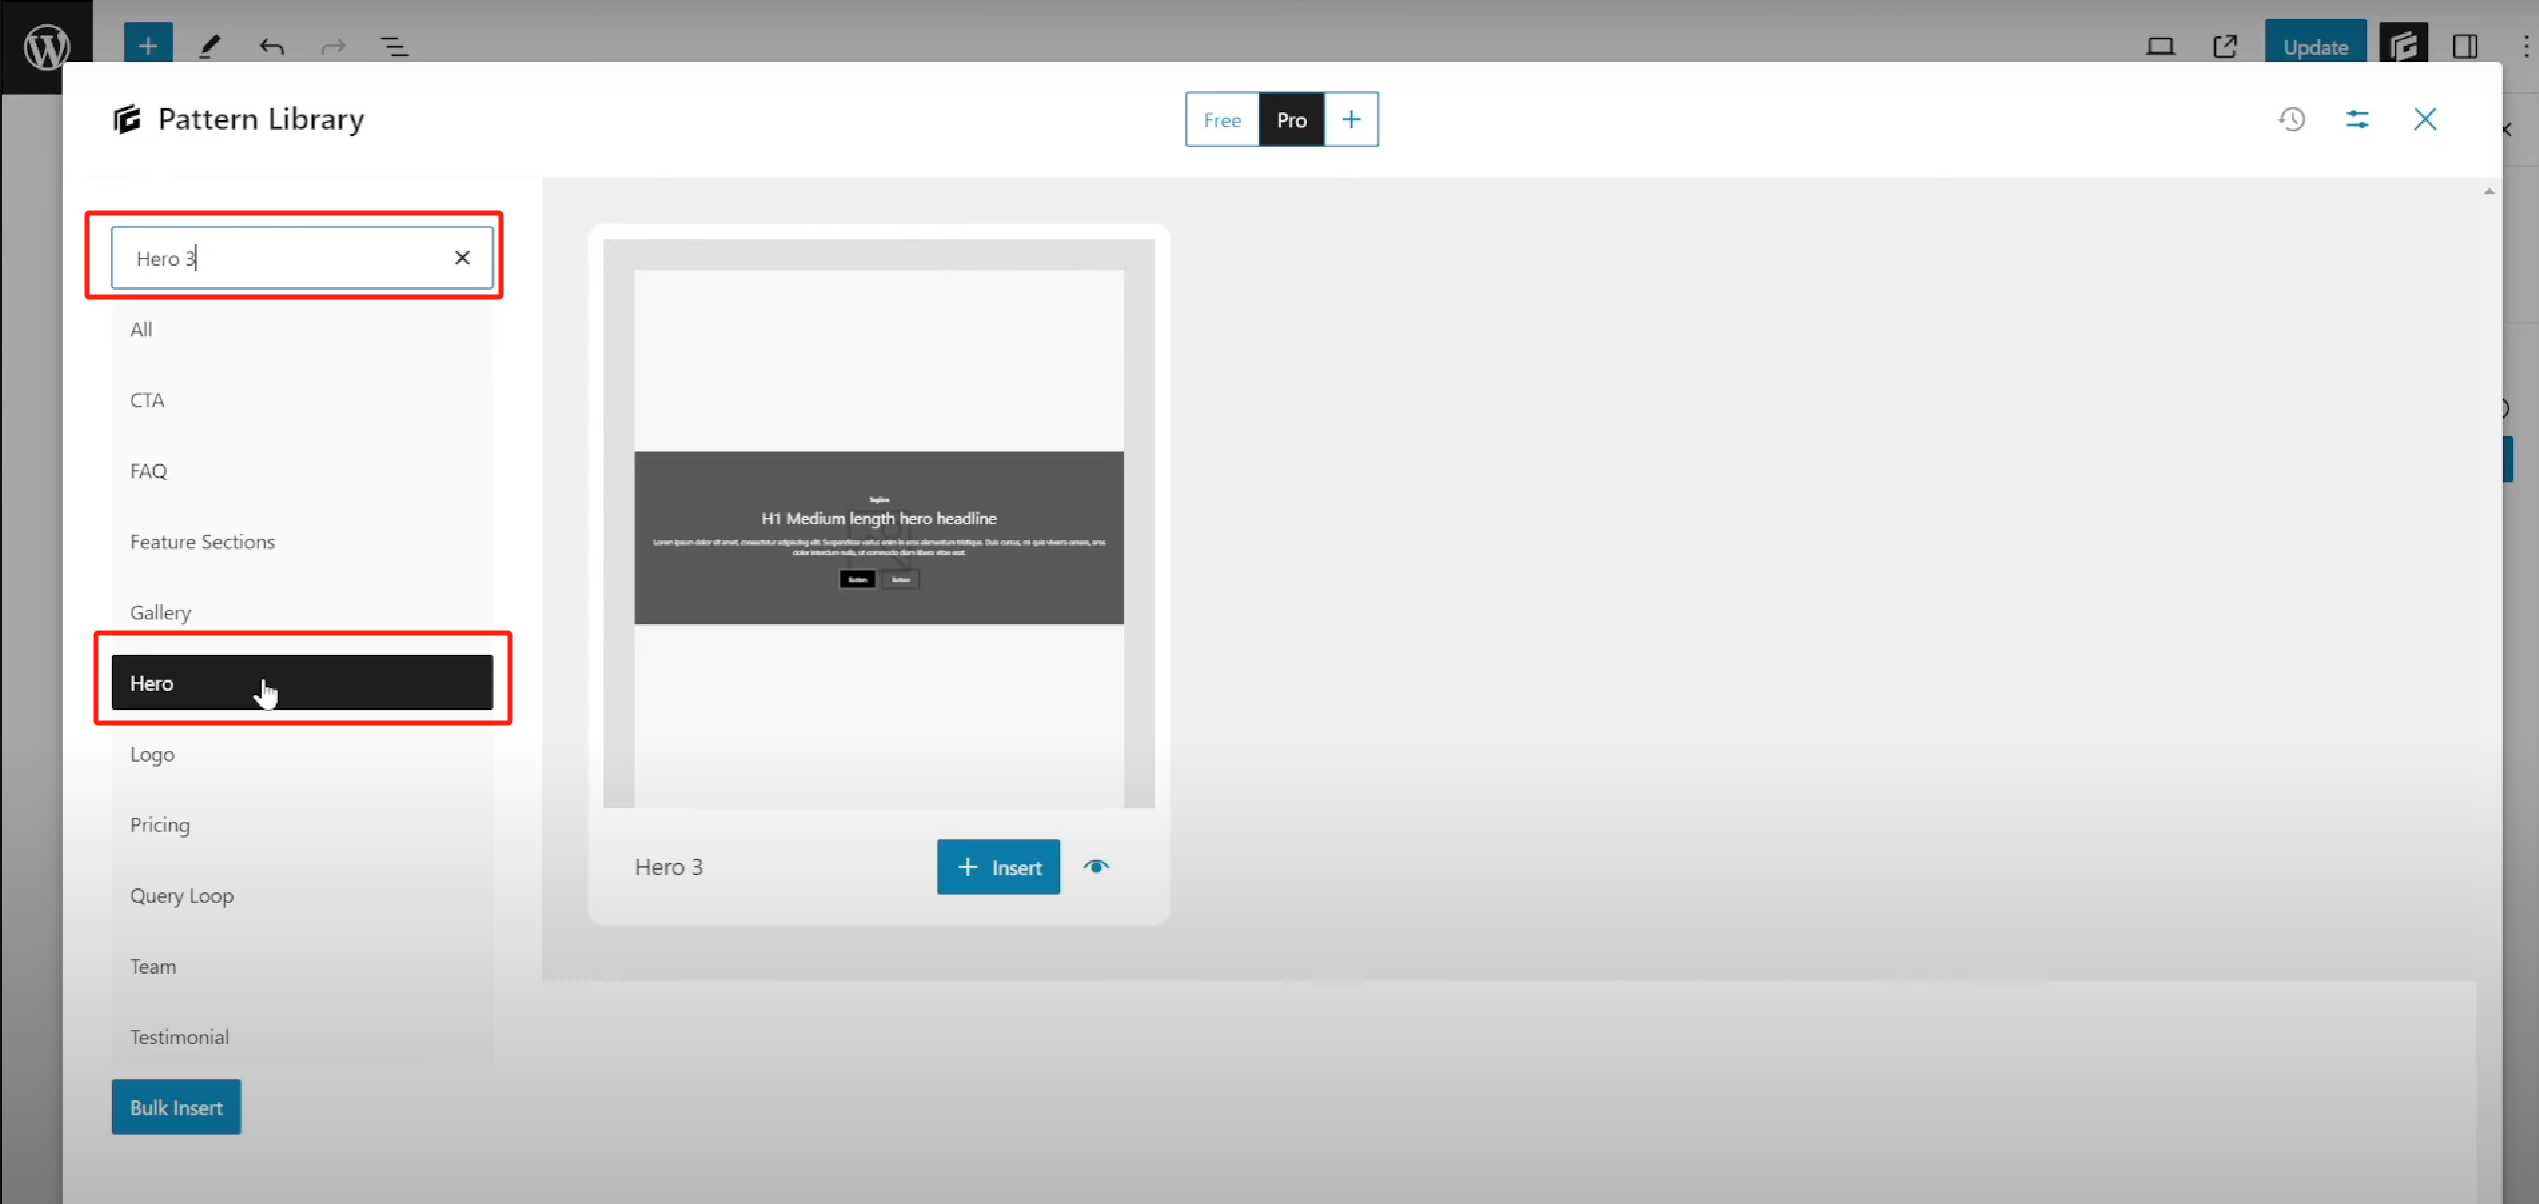Viewport: 2539px width, 1204px height.
Task: Open the block inserter plus button
Action: point(148,45)
